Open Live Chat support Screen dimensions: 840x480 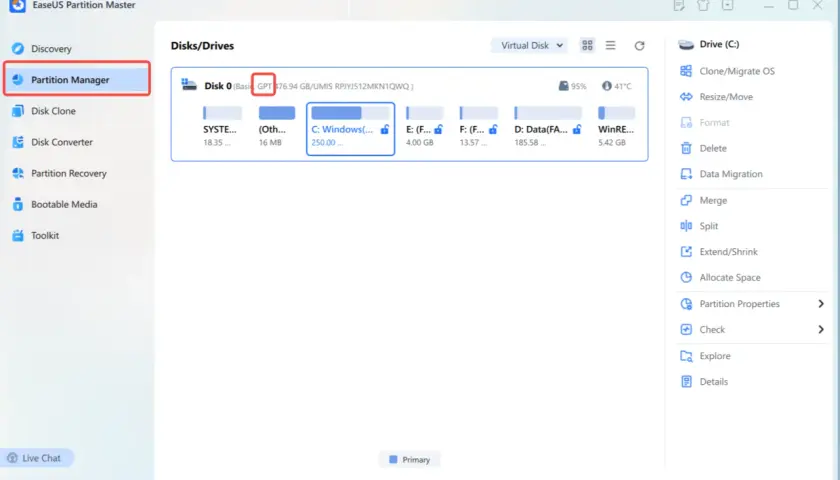pyautogui.click(x=35, y=458)
